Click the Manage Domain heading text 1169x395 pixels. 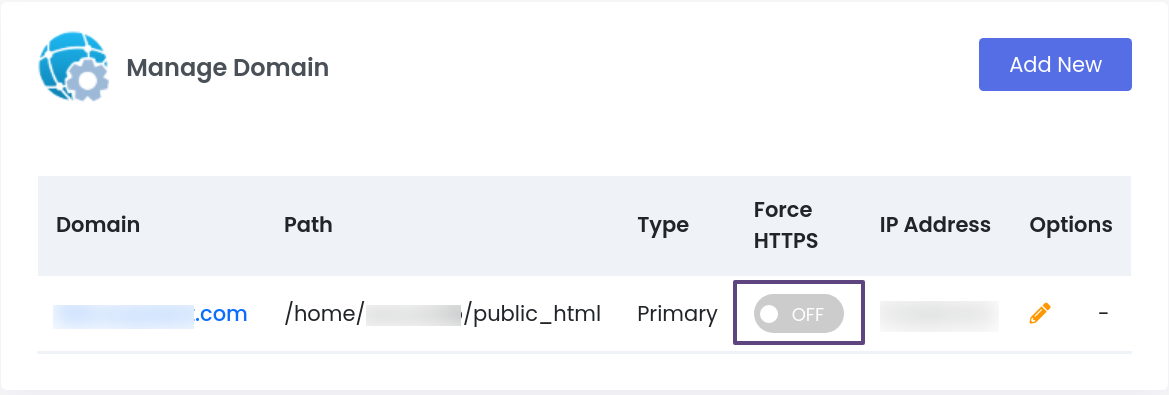[227, 68]
